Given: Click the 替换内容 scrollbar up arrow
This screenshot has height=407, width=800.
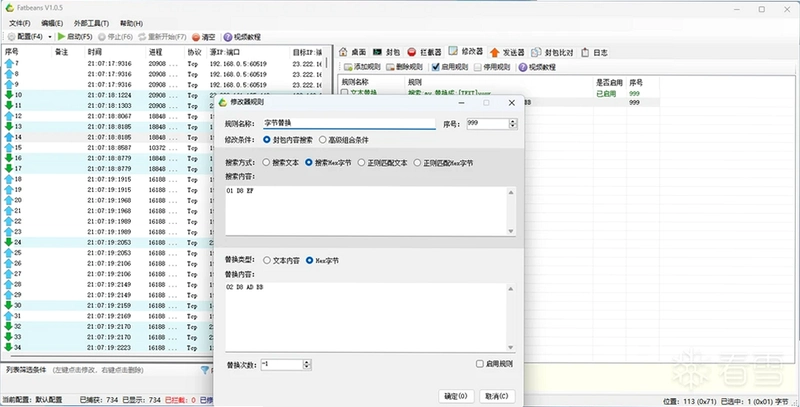Looking at the screenshot, I should [511, 288].
